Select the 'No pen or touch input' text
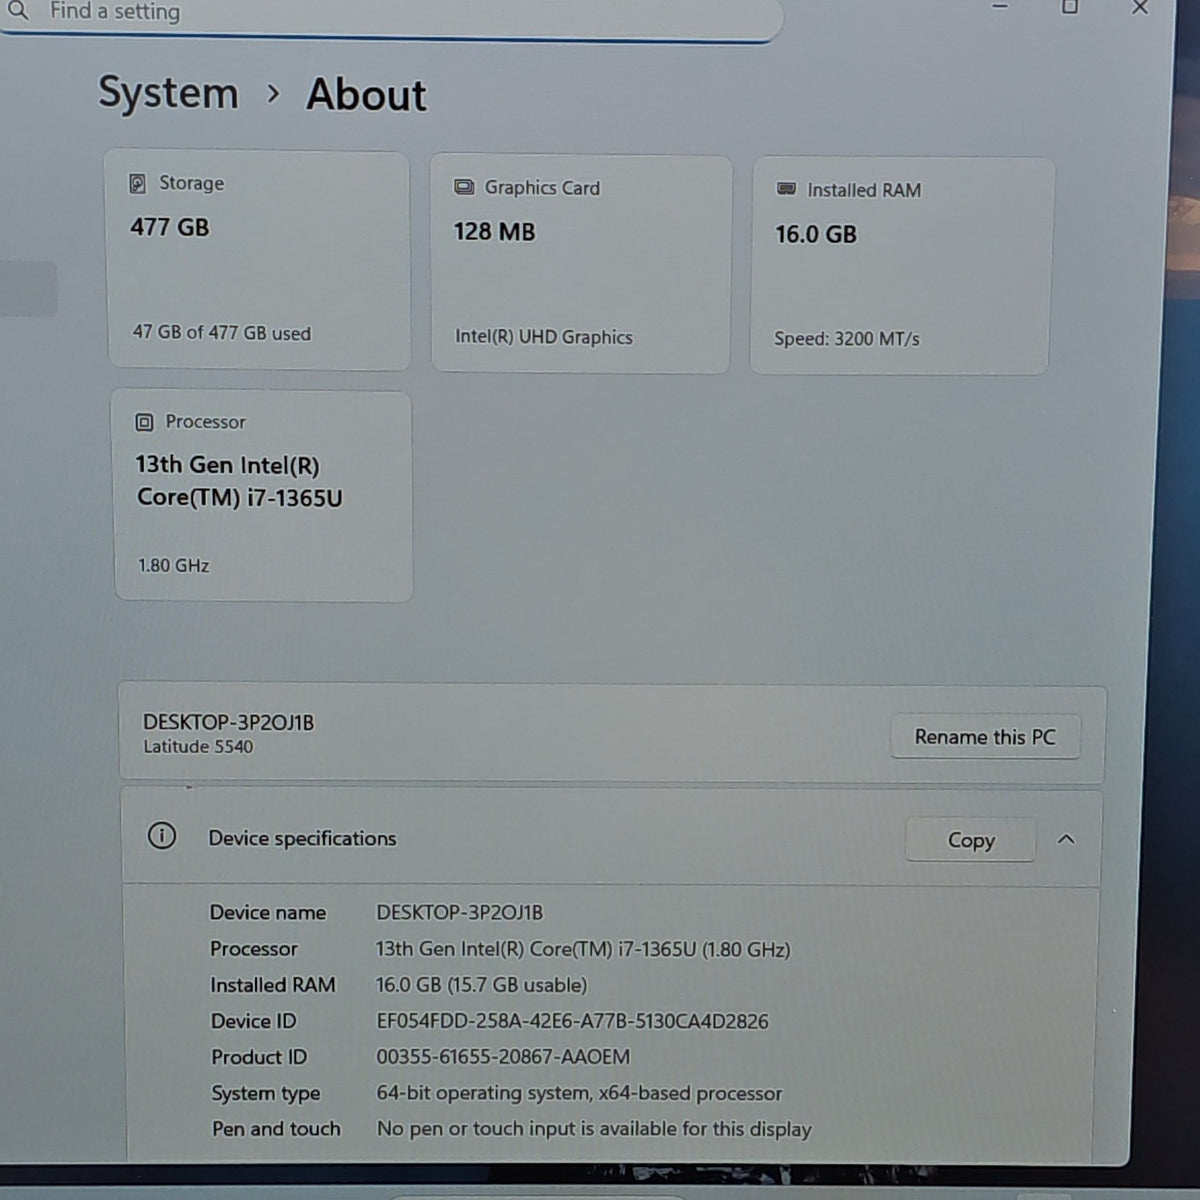This screenshot has width=1200, height=1200. coord(594,1129)
